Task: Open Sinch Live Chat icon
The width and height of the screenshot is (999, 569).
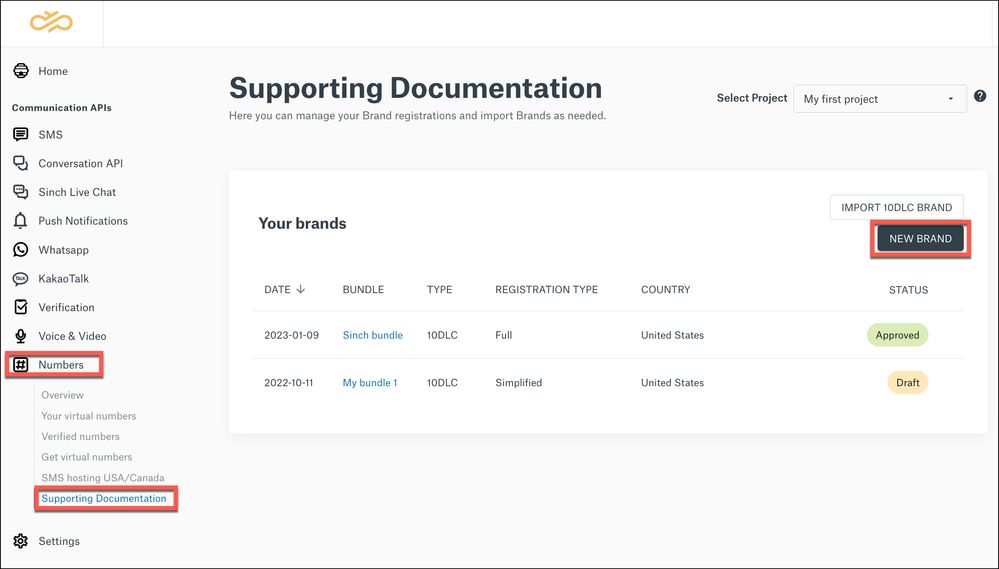Action: pos(20,192)
